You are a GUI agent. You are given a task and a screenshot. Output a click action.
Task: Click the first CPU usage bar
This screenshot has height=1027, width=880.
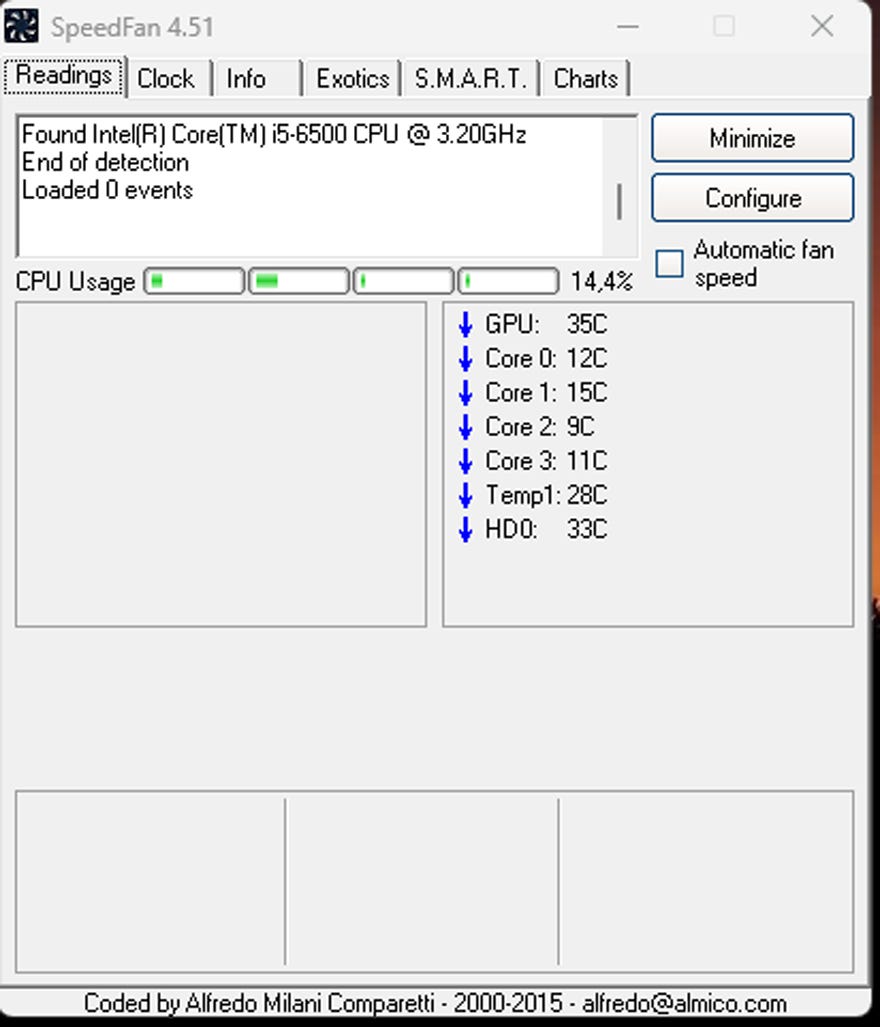pos(194,281)
